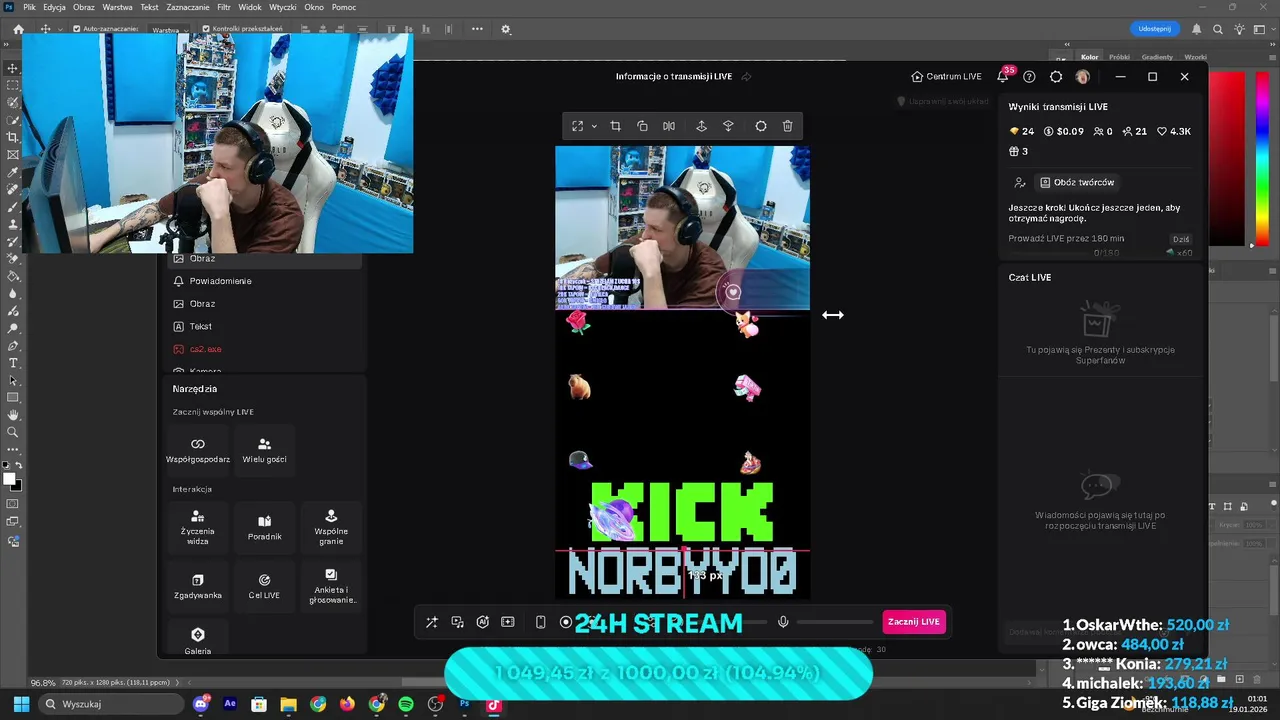This screenshot has width=1280, height=720.
Task: Share the LIVE info with arrow icon
Action: click(x=746, y=77)
